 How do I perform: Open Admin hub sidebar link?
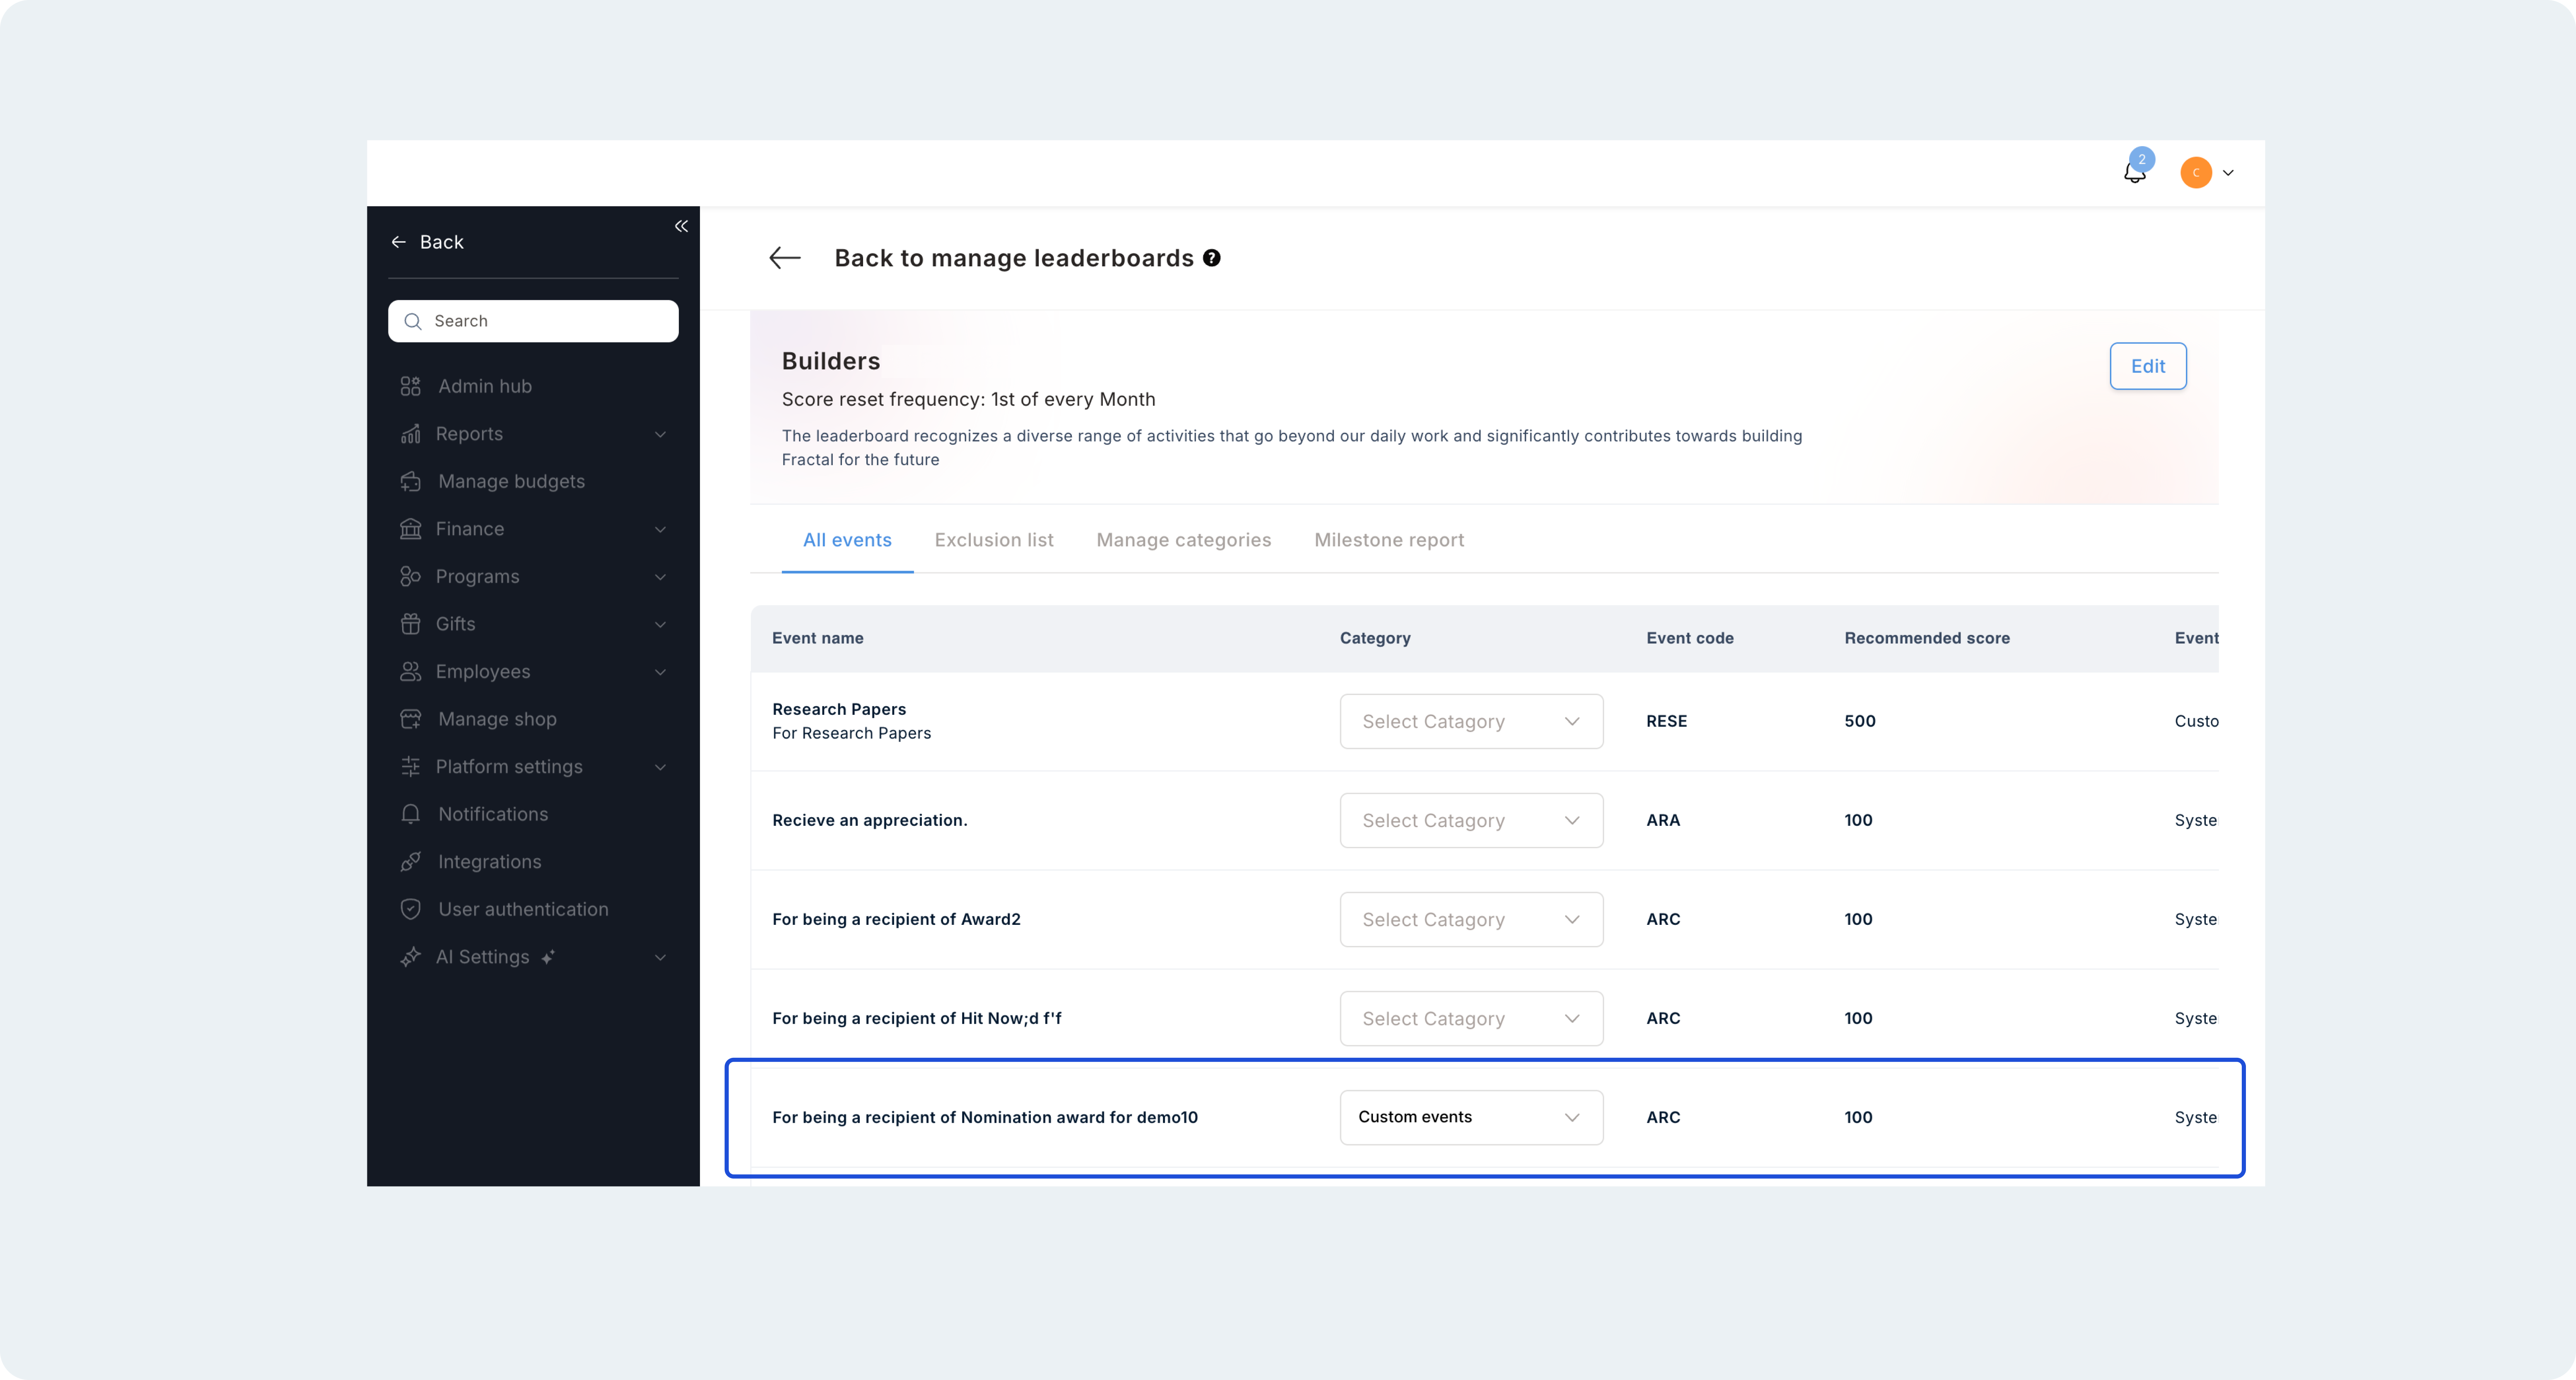point(485,386)
